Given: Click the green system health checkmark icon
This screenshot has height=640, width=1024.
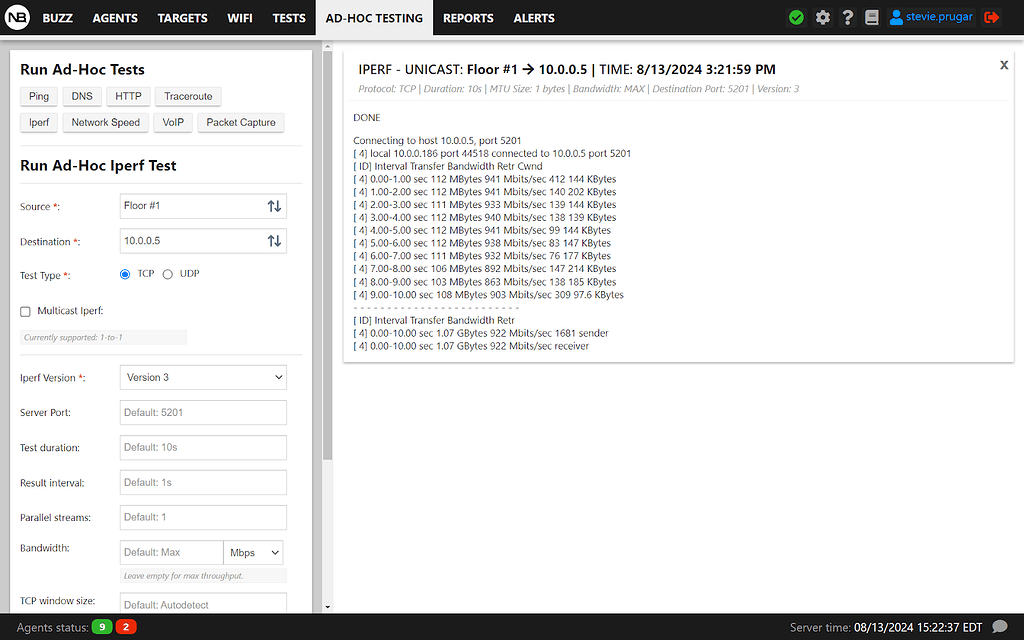Looking at the screenshot, I should 796,17.
